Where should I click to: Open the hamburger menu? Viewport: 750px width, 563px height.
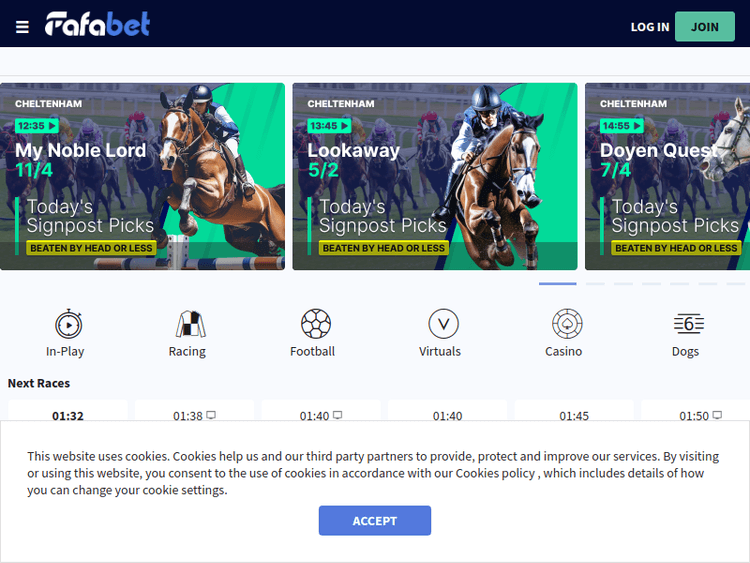click(22, 27)
